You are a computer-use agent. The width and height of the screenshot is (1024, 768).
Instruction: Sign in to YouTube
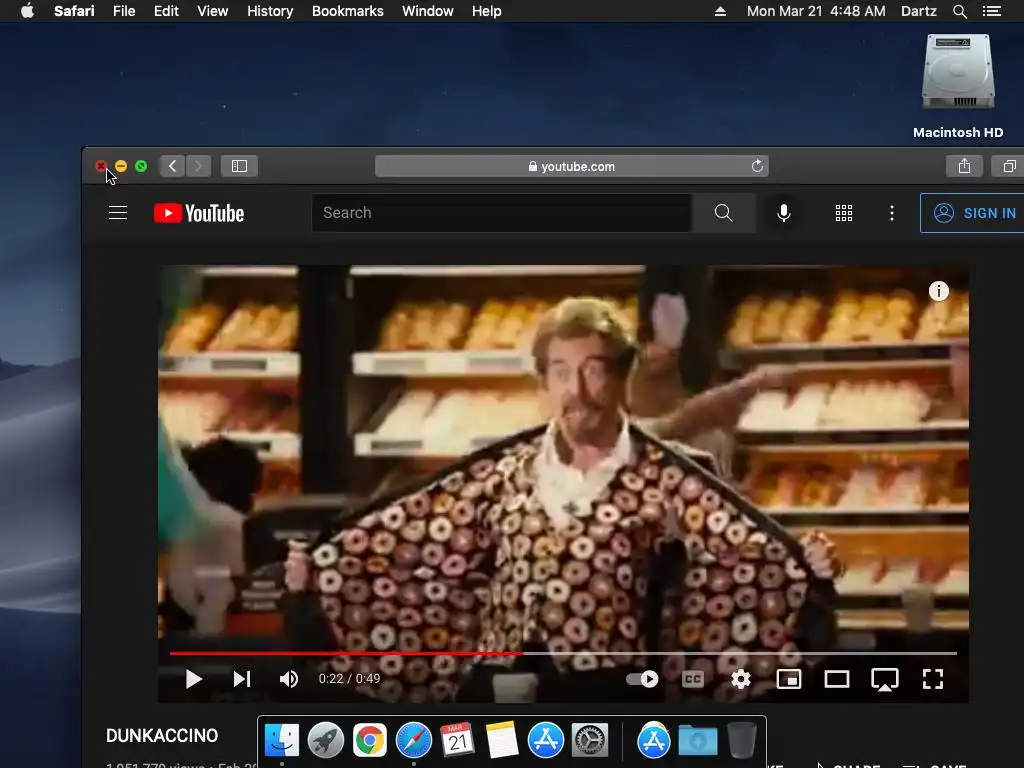(x=974, y=213)
